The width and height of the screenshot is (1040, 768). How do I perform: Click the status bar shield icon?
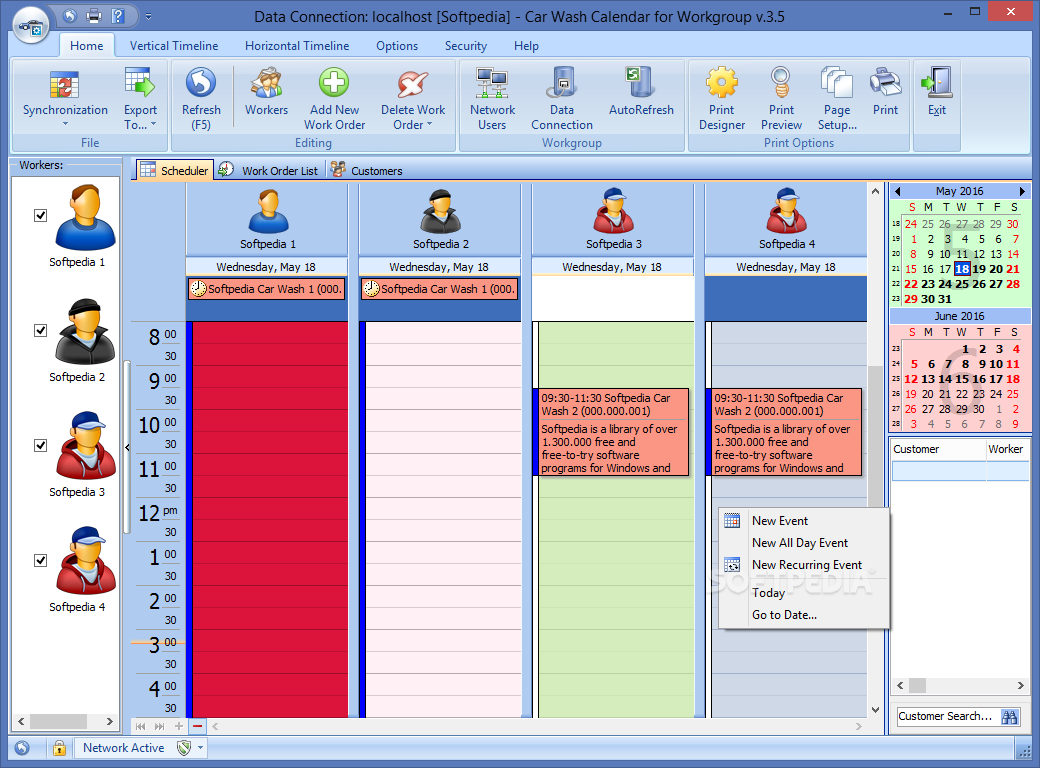click(184, 748)
